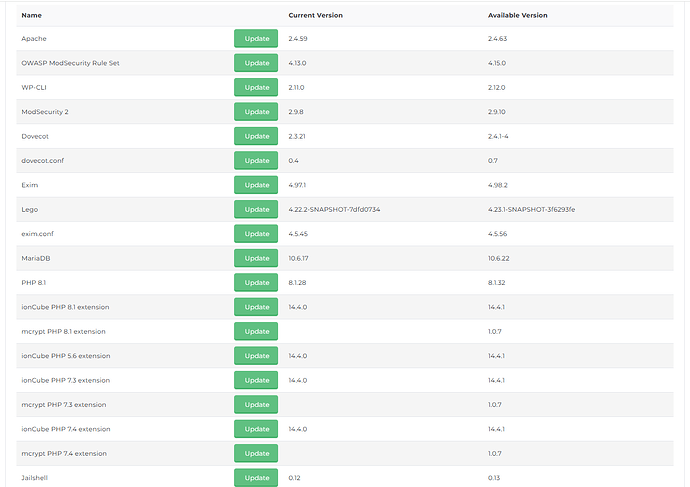Update ionCube PHP 7.4 extension

[x=256, y=429]
